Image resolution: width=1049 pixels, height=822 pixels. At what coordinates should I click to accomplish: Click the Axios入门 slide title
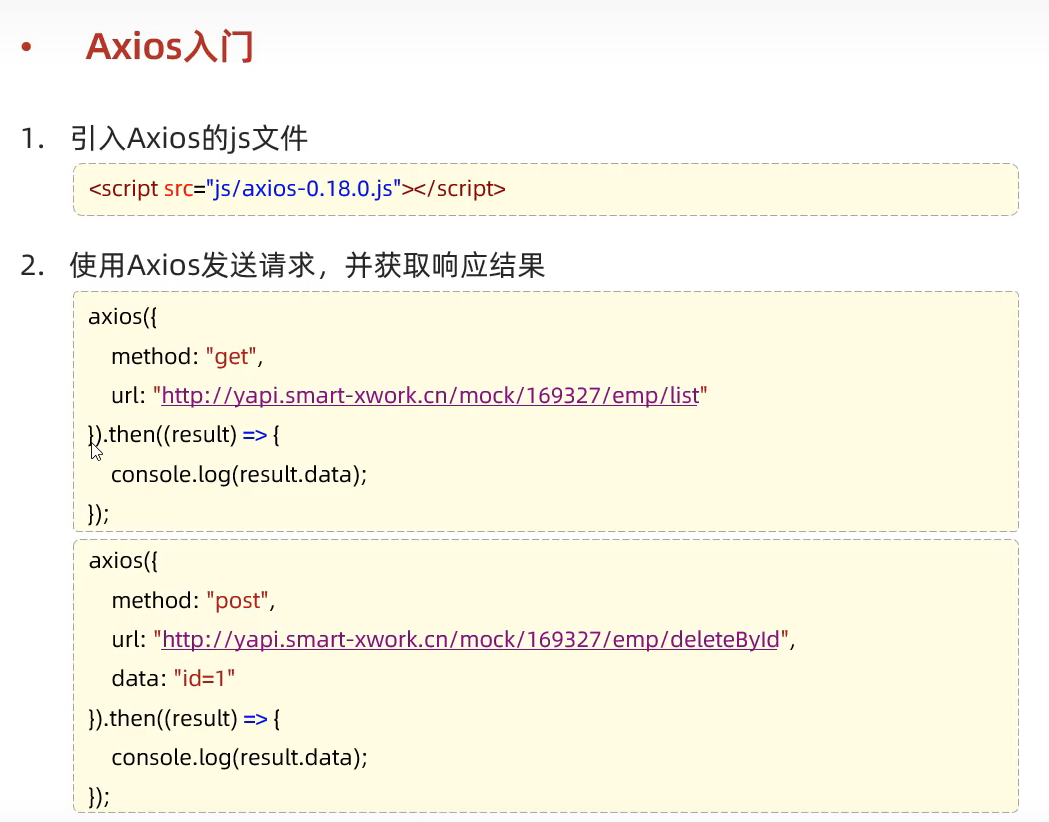(169, 47)
